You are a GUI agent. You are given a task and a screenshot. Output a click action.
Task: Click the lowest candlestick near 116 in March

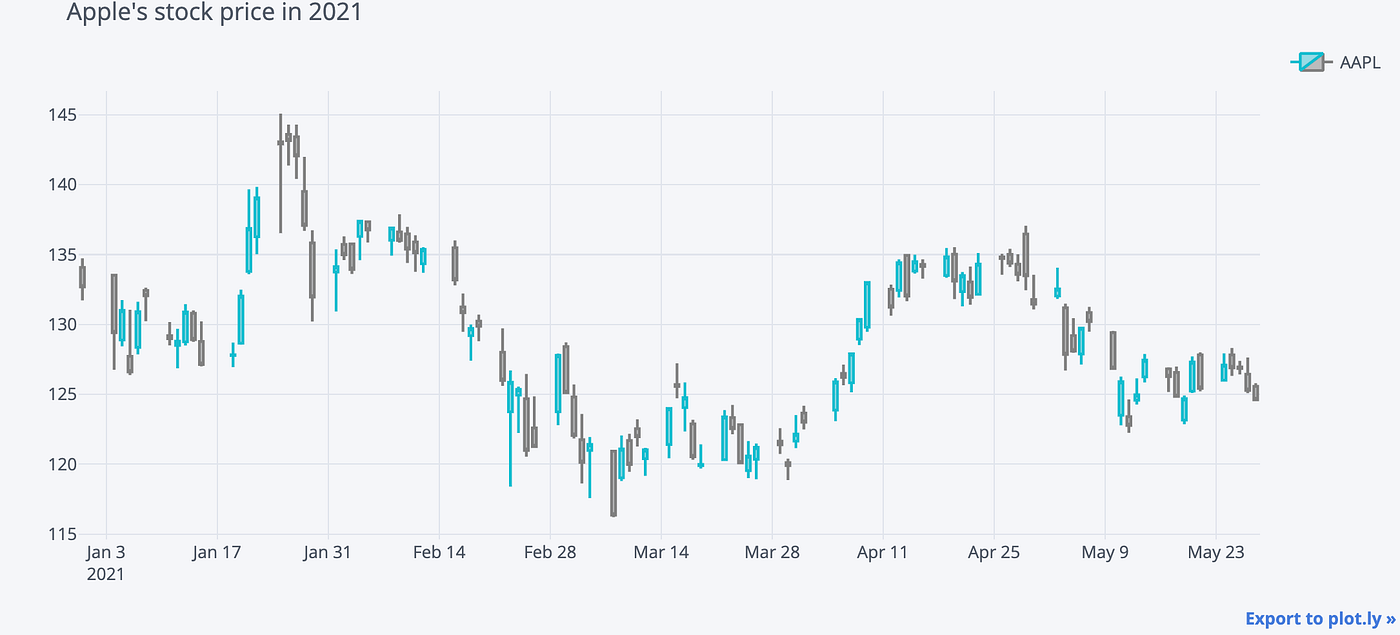tap(613, 483)
